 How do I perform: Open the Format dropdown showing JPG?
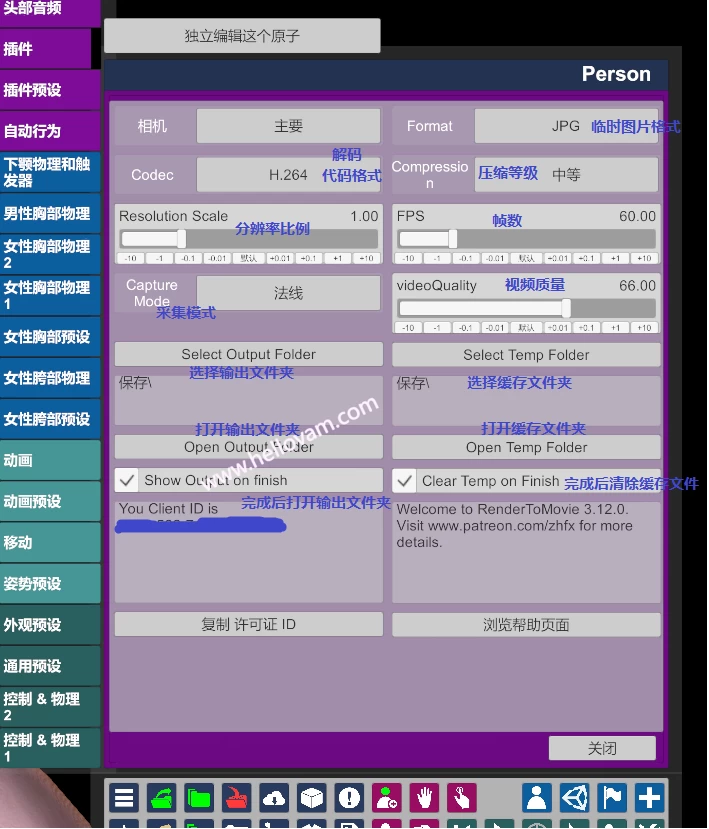click(x=565, y=127)
